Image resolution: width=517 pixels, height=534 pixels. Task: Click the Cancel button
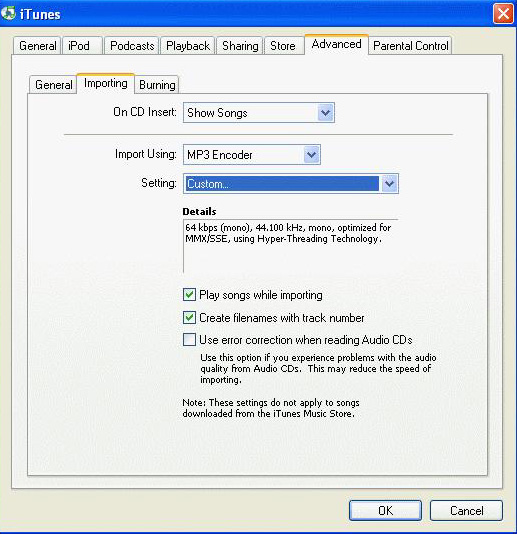click(x=466, y=510)
